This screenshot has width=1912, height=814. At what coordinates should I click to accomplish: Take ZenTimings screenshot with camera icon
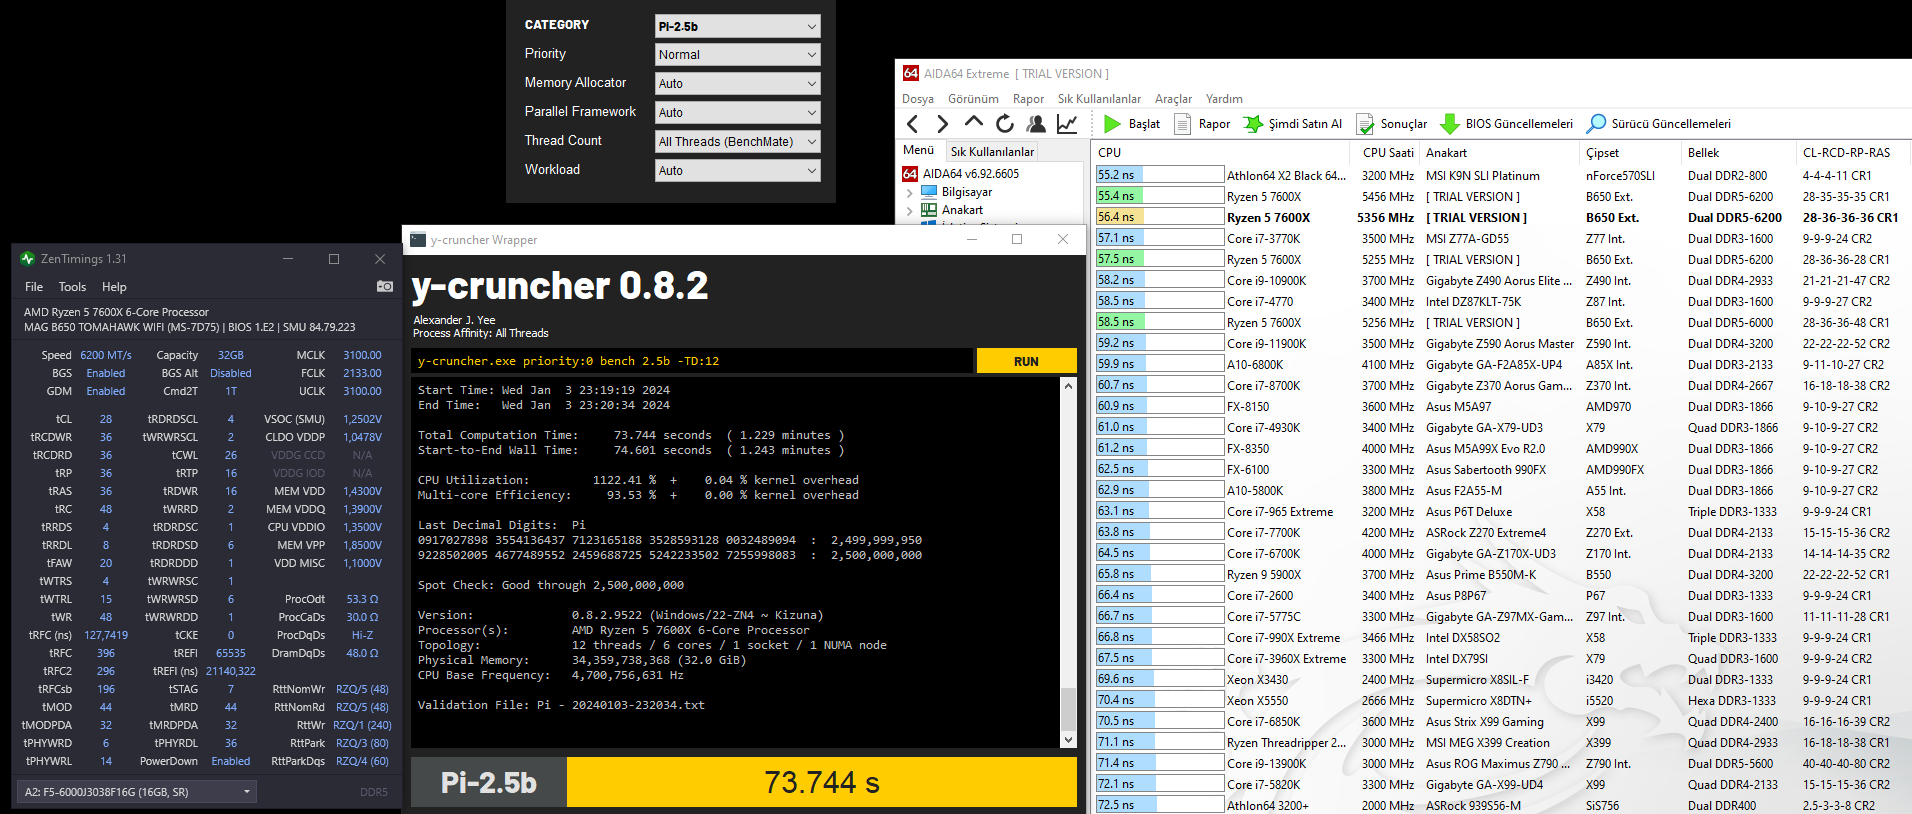pyautogui.click(x=385, y=286)
